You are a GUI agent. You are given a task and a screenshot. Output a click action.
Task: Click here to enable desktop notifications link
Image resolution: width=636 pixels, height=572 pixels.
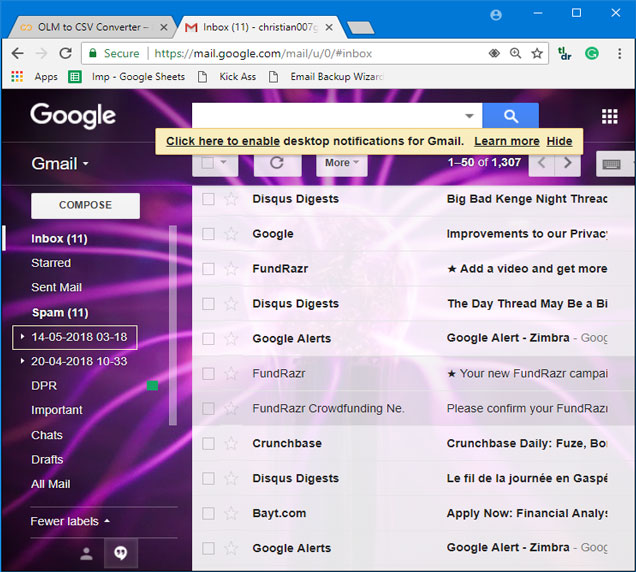point(223,141)
